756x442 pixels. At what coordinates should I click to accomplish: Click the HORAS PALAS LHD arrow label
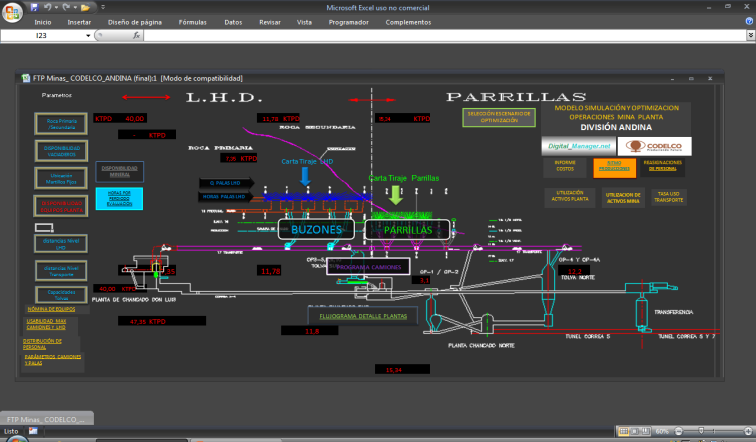[x=225, y=196]
